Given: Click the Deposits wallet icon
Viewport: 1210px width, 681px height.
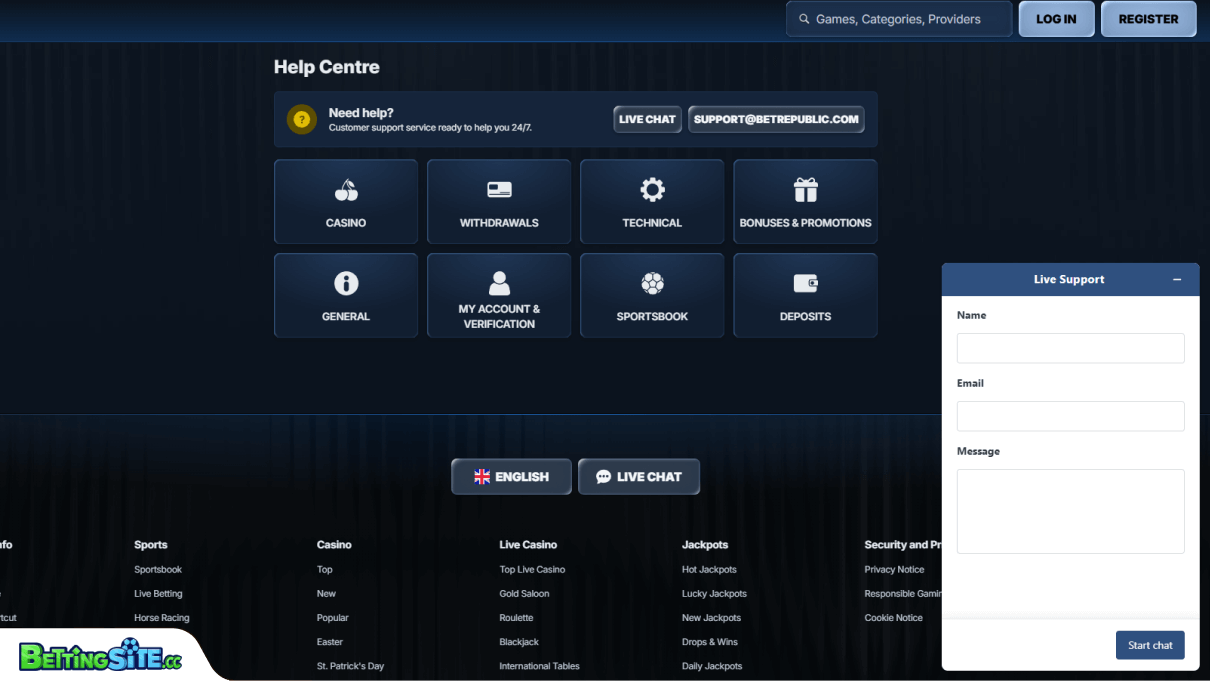Looking at the screenshot, I should pyautogui.click(x=805, y=284).
